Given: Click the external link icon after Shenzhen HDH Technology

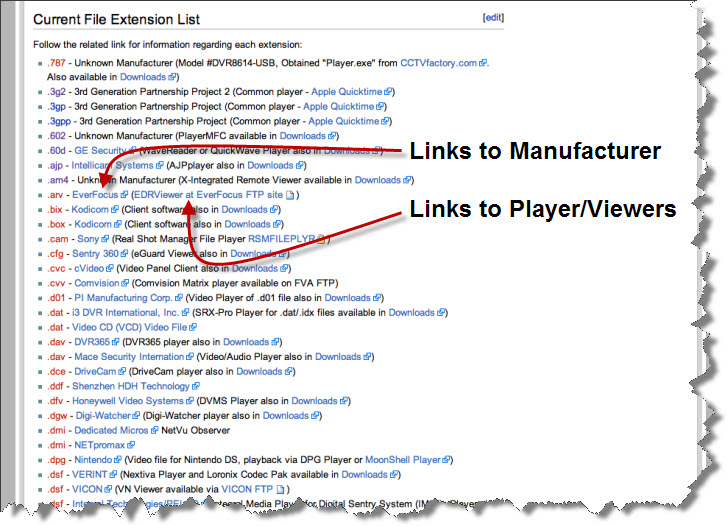Looking at the screenshot, I should click(196, 386).
